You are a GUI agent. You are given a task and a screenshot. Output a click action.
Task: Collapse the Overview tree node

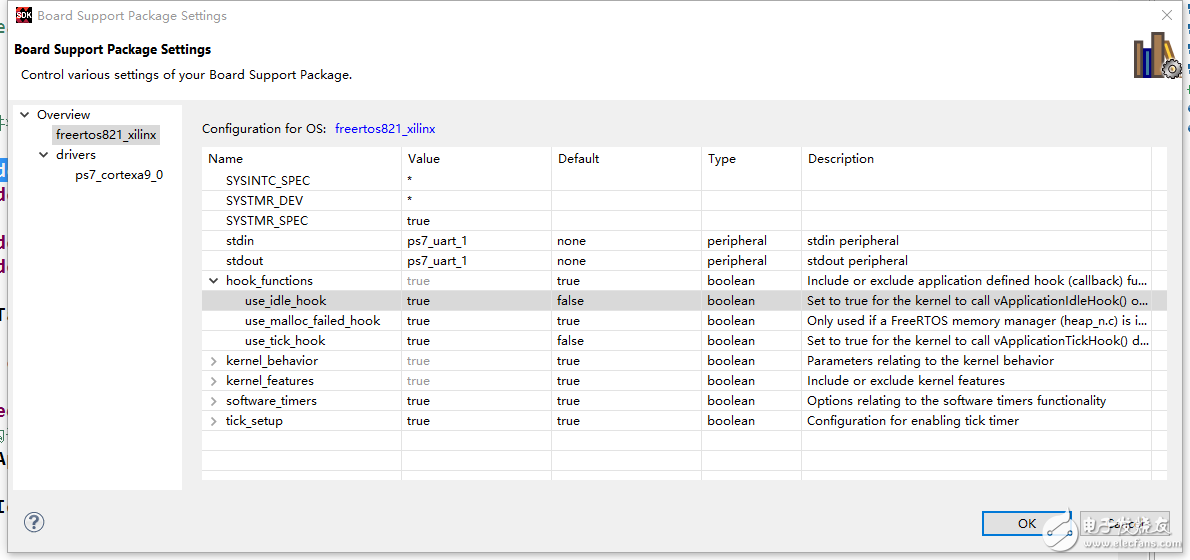click(x=25, y=115)
